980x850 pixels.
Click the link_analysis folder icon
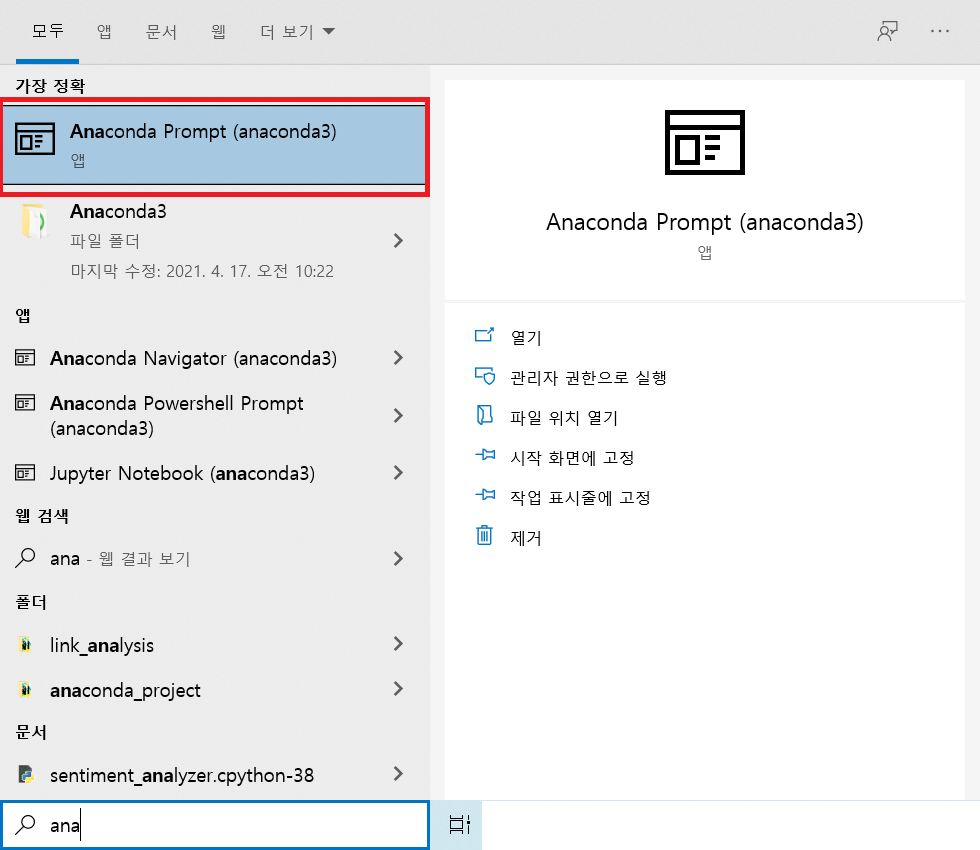(x=26, y=644)
